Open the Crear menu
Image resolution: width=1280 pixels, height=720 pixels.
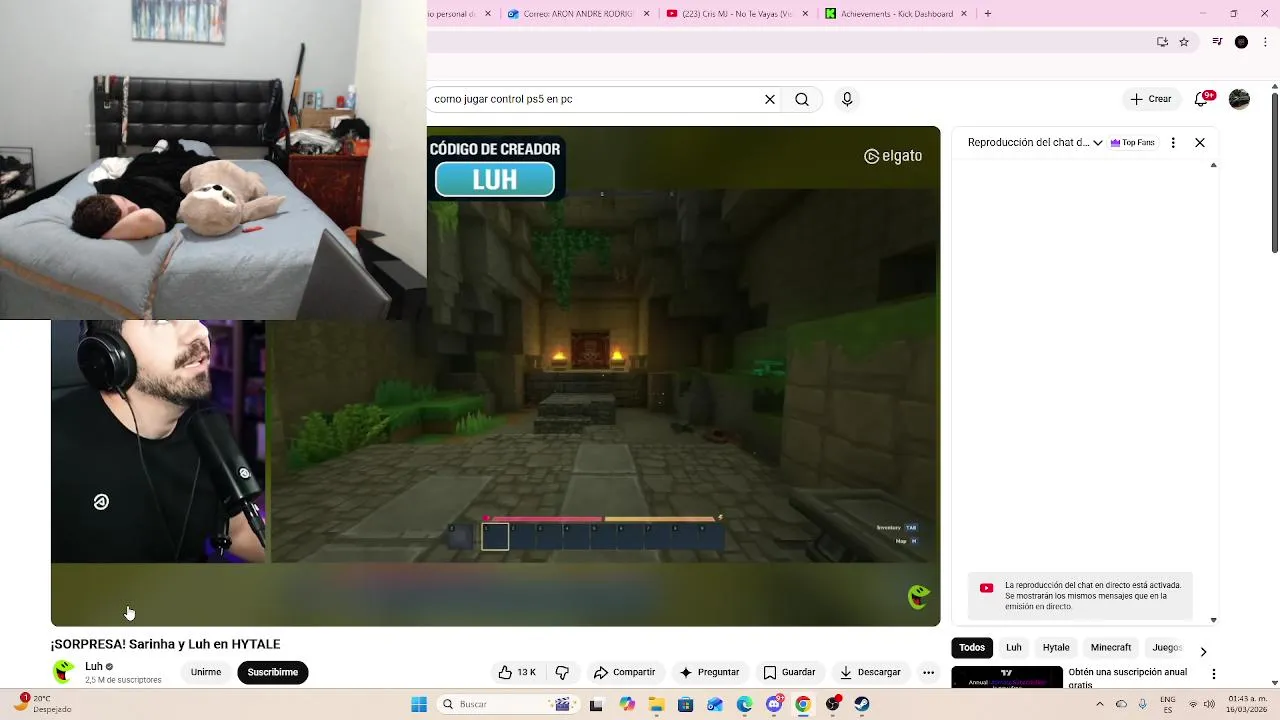click(1151, 99)
